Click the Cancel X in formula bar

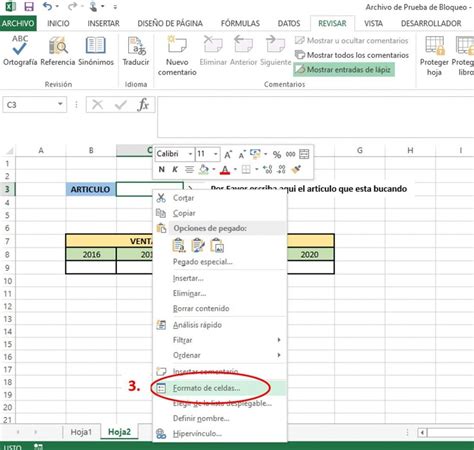97,105
